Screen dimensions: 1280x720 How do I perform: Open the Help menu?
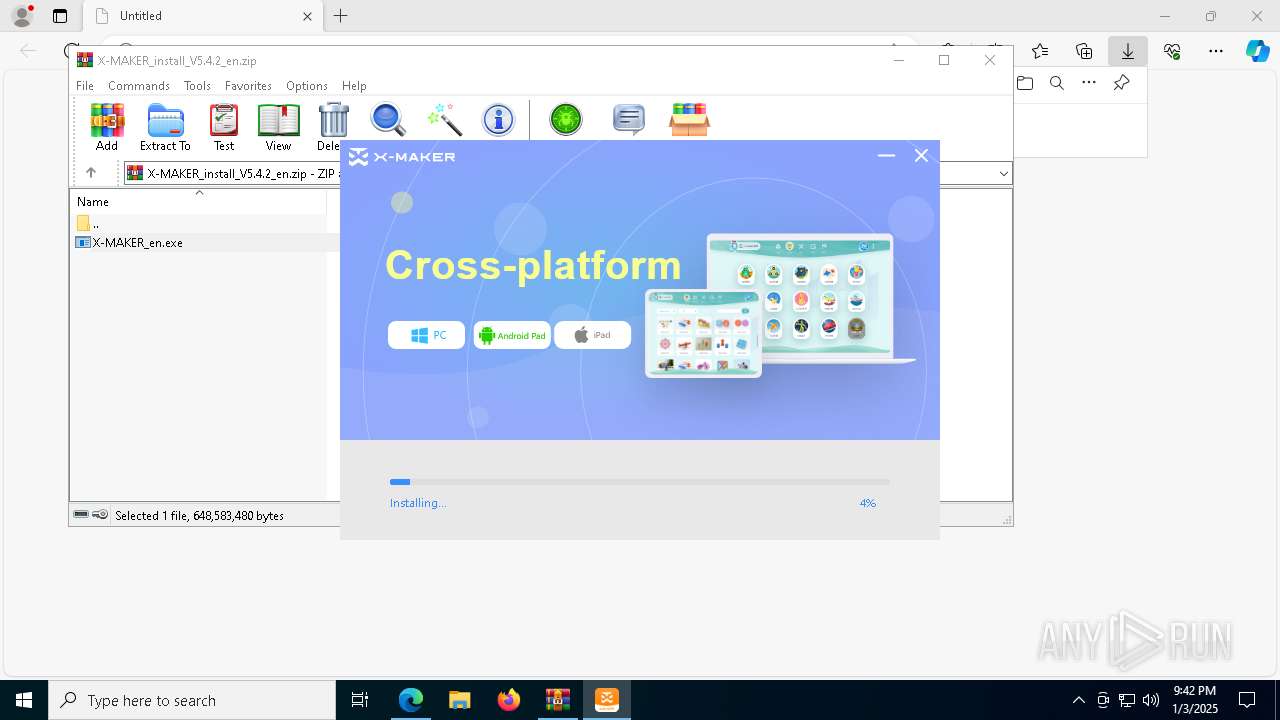pyautogui.click(x=354, y=86)
